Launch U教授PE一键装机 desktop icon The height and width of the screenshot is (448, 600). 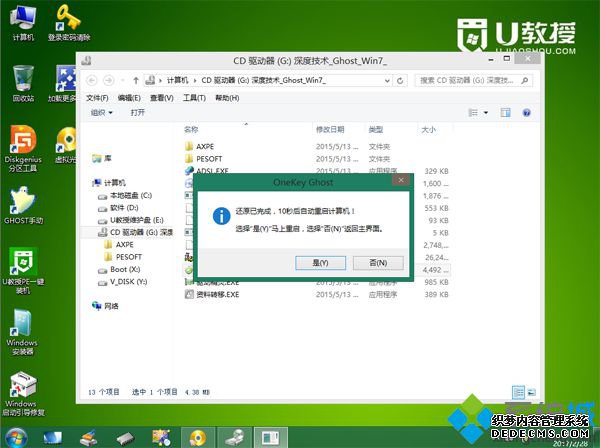tap(23, 271)
